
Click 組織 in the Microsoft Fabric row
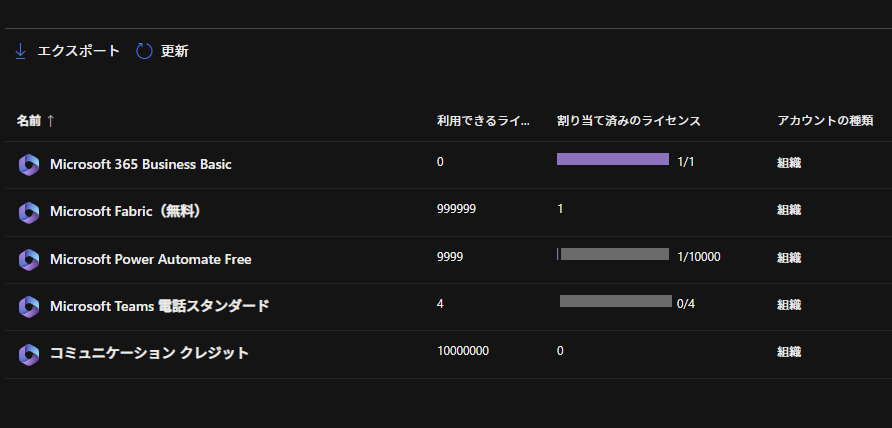[790, 210]
